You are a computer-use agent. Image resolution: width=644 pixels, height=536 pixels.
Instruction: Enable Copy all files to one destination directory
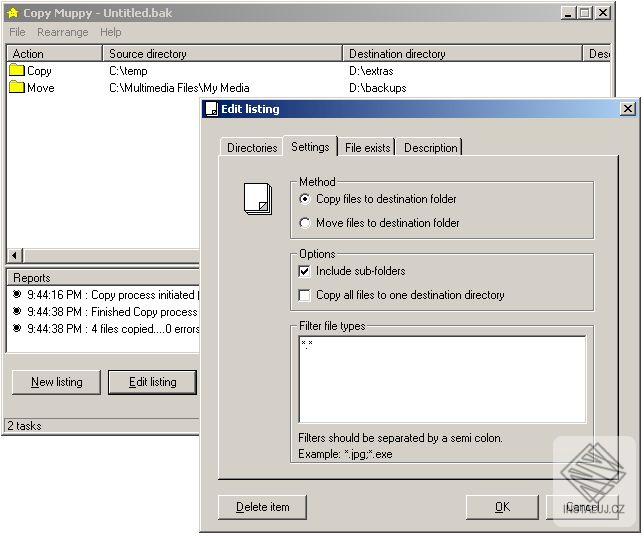pyautogui.click(x=304, y=295)
